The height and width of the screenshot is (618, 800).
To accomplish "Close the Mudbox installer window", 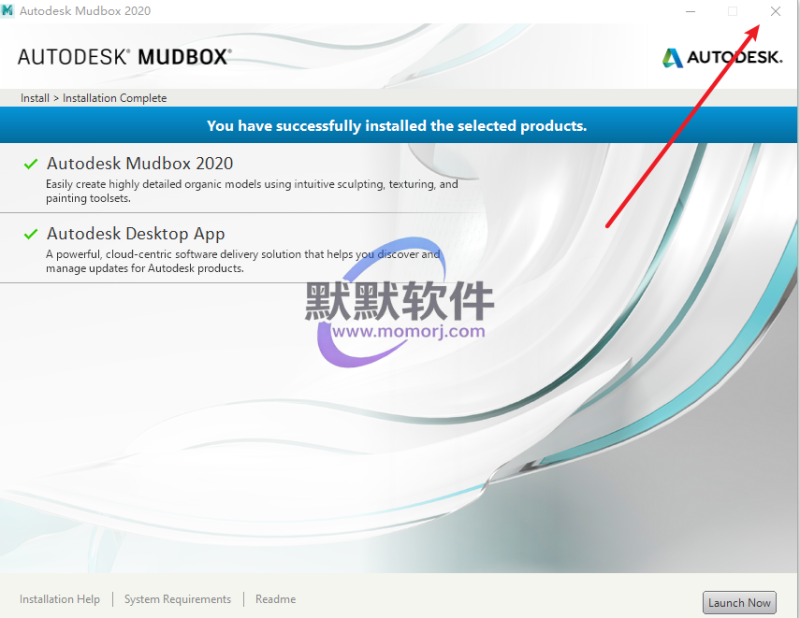I will (x=776, y=11).
